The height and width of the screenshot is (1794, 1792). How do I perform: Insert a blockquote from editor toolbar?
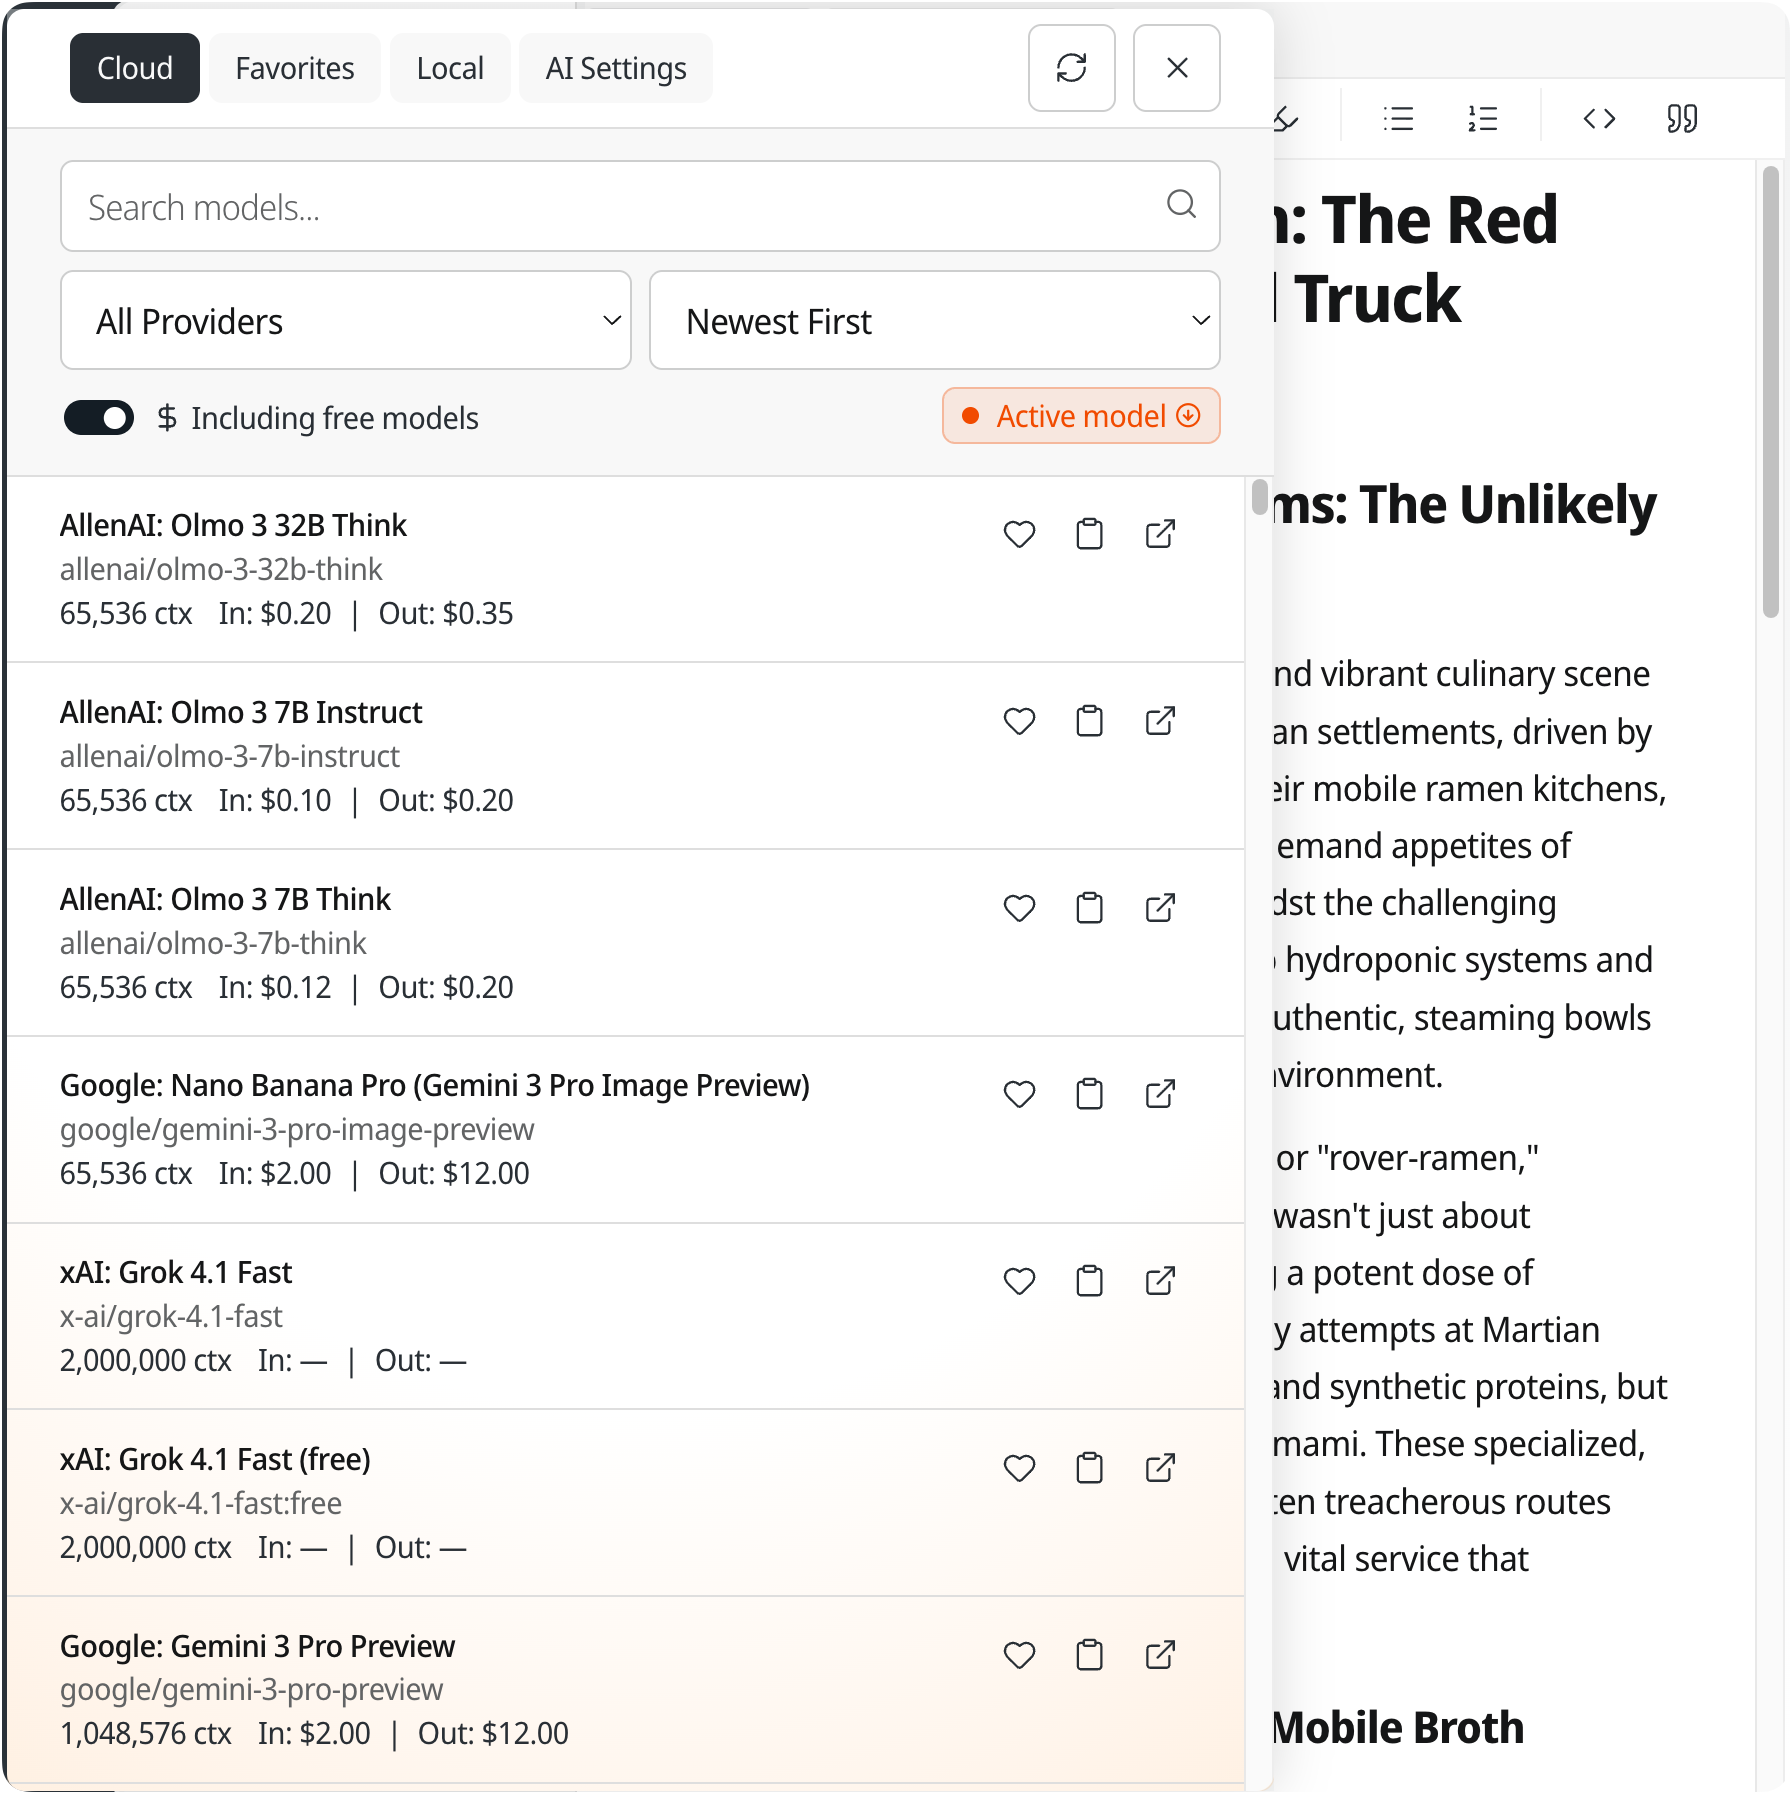click(1682, 119)
